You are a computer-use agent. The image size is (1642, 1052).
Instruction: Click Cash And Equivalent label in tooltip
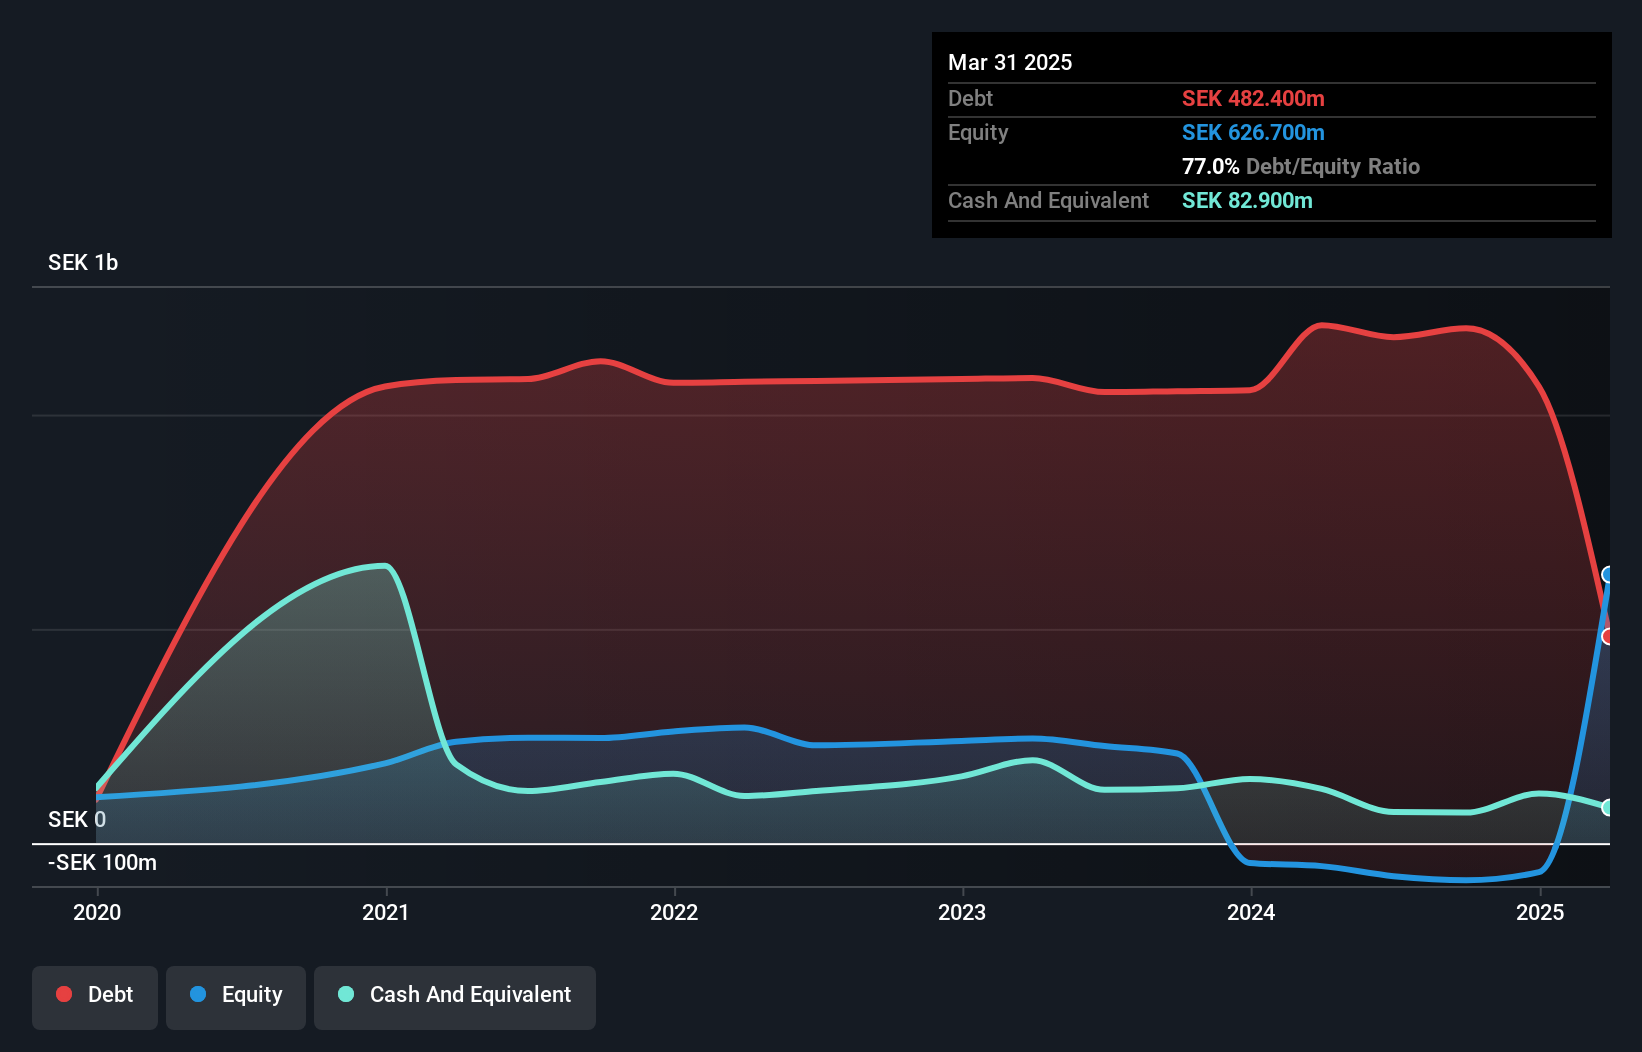pyautogui.click(x=1048, y=201)
